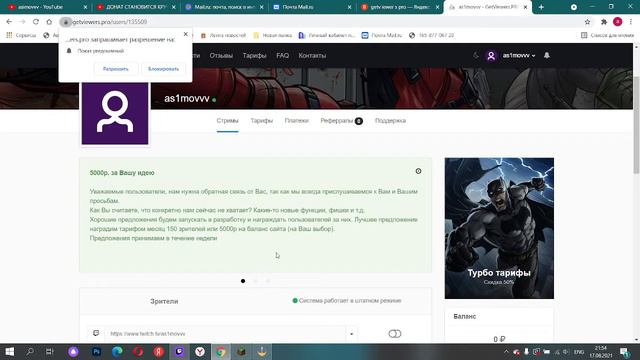Close the notification permission popup
The width and height of the screenshot is (640, 360).
(x=186, y=34)
